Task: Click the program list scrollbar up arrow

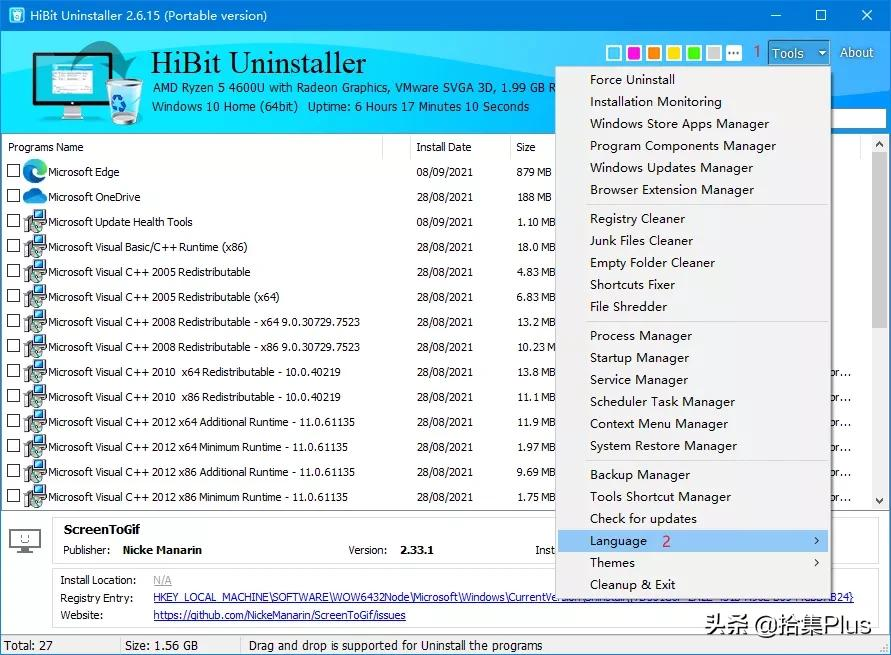Action: [x=880, y=145]
